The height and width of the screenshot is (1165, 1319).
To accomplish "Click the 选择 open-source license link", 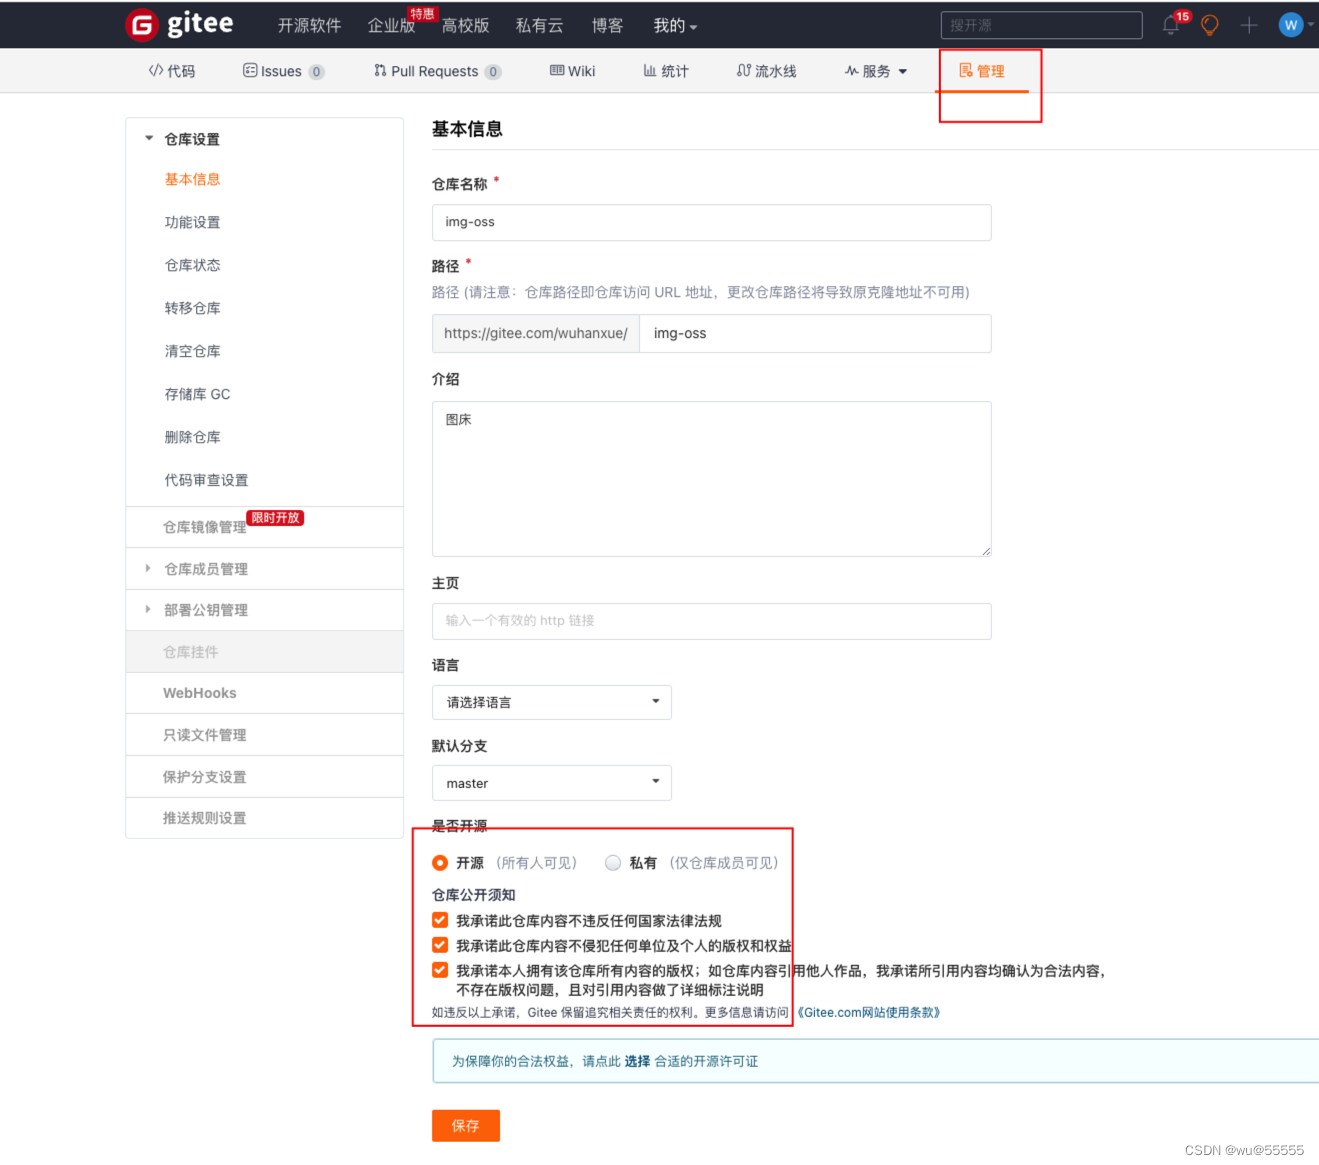I will tap(637, 1061).
